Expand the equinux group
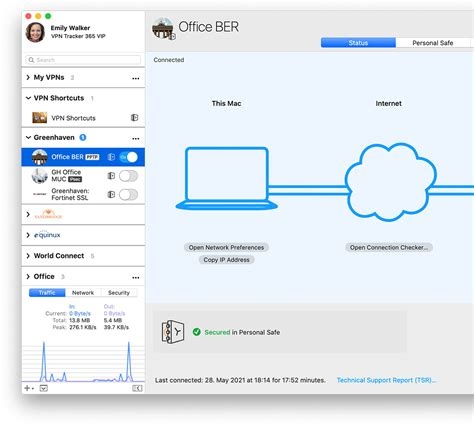 coord(28,235)
